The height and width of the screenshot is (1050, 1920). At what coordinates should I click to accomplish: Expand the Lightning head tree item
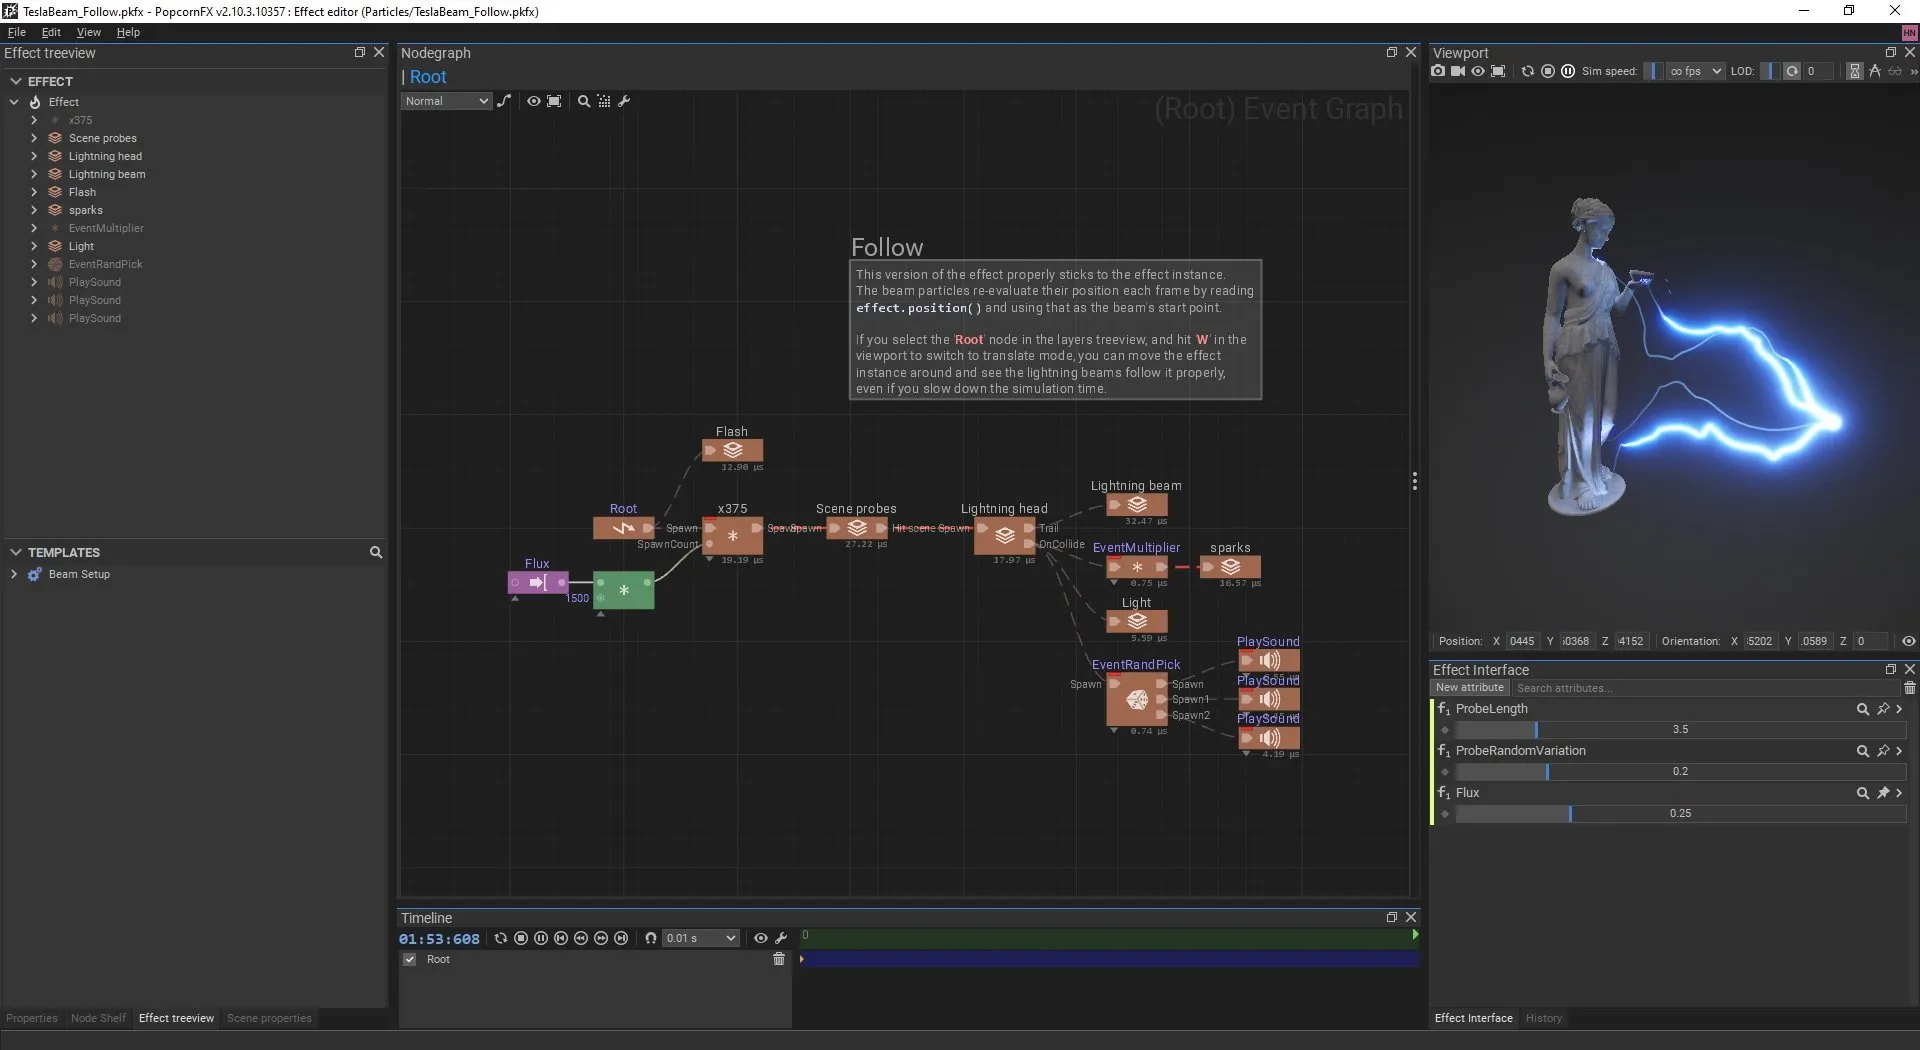[x=34, y=156]
